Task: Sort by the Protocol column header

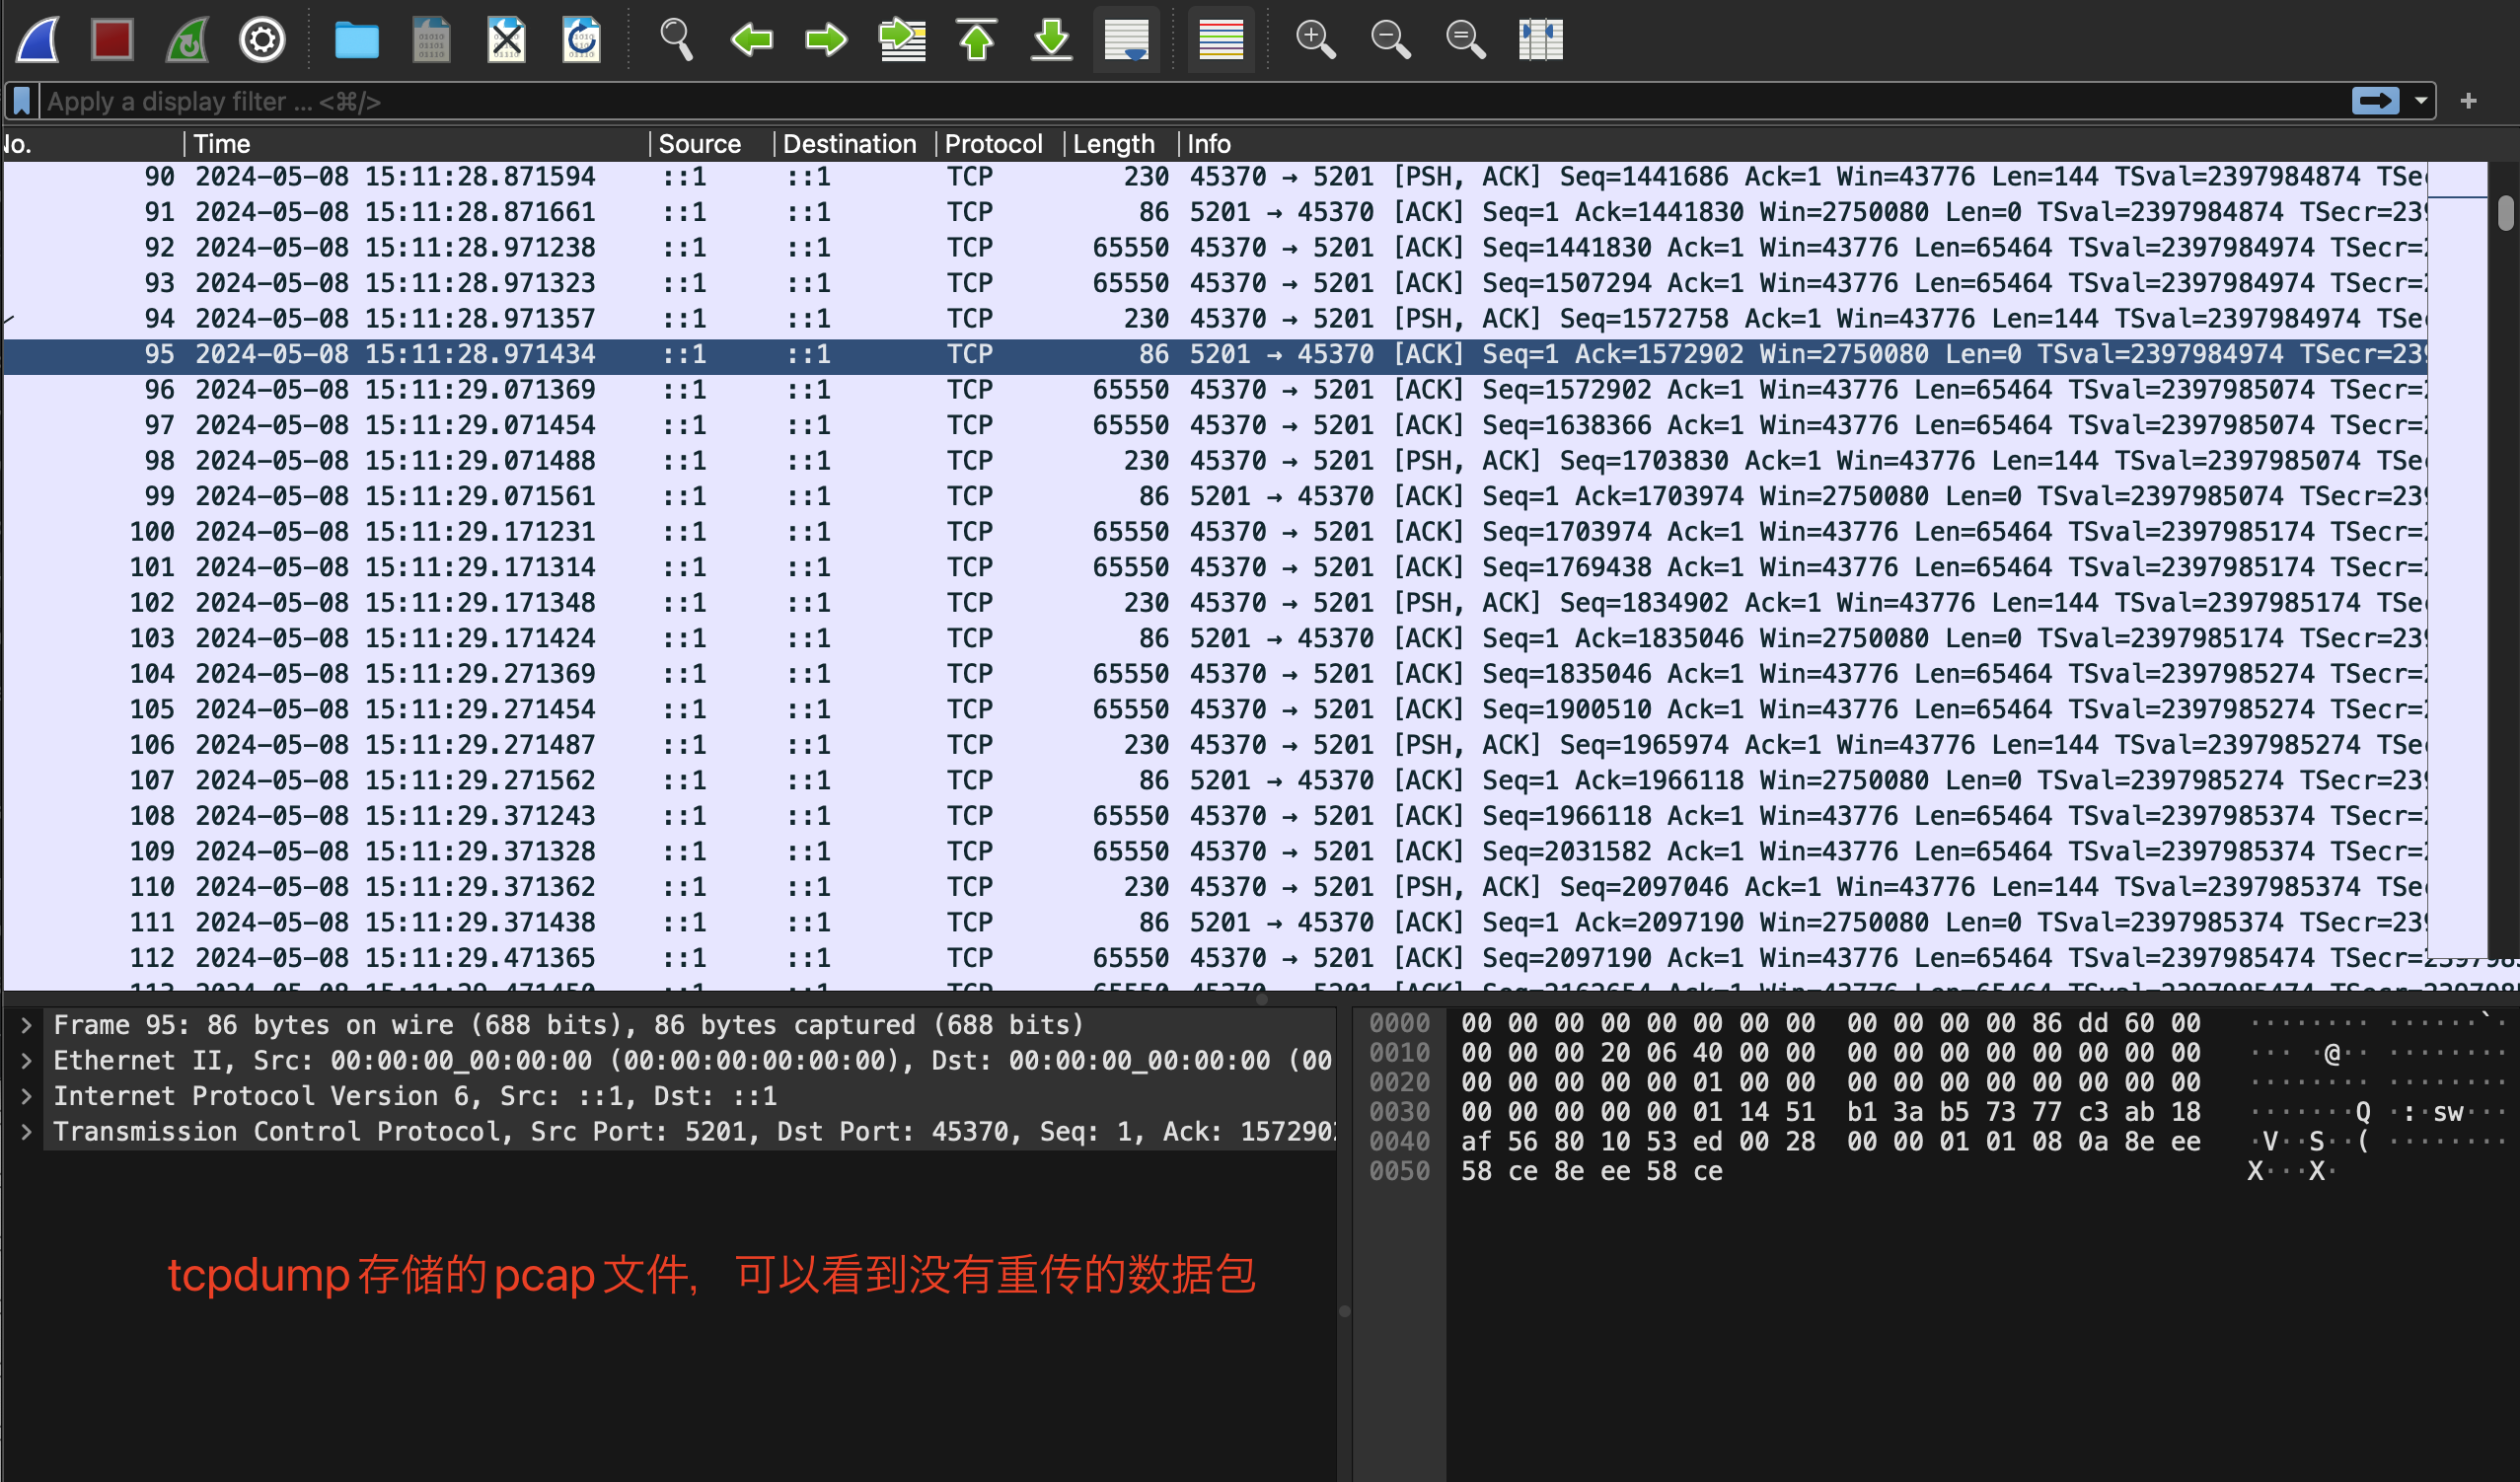Action: pyautogui.click(x=1000, y=144)
